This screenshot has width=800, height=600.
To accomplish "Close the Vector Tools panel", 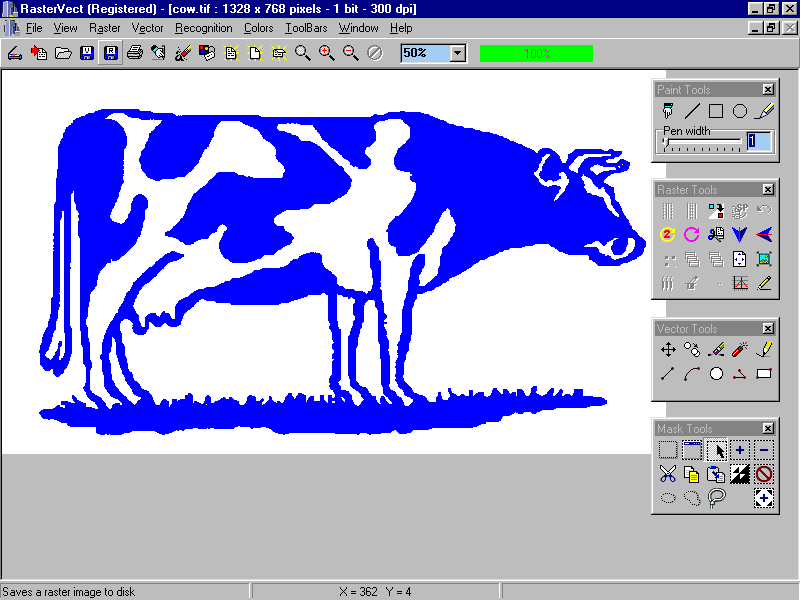I will tap(768, 329).
